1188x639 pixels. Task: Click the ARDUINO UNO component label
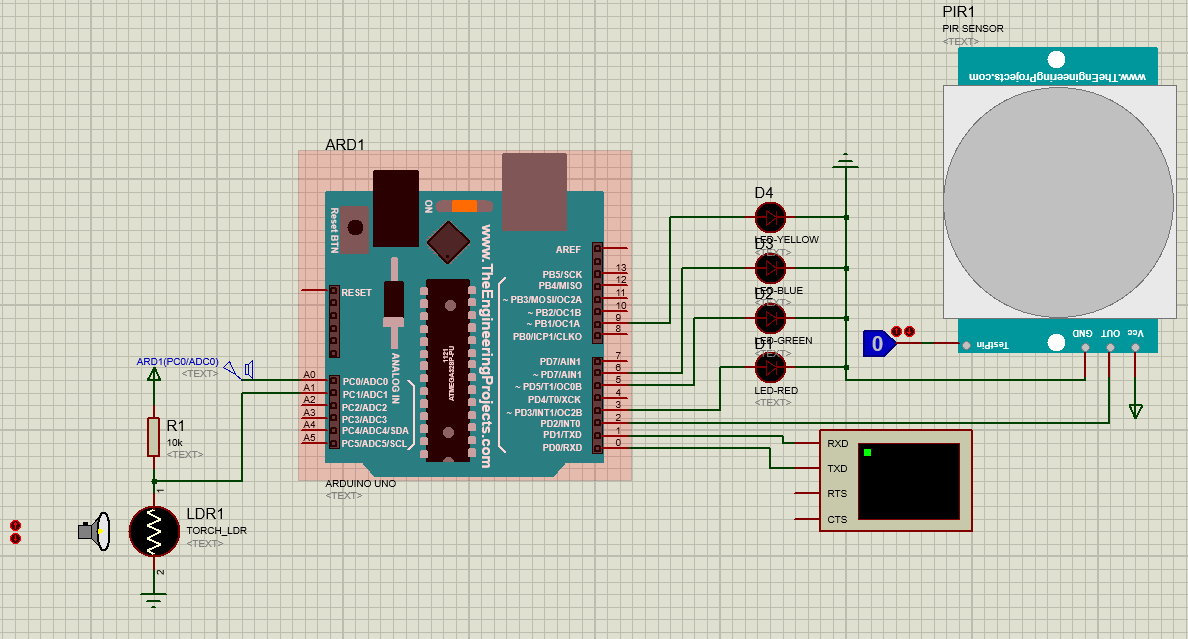pos(361,484)
